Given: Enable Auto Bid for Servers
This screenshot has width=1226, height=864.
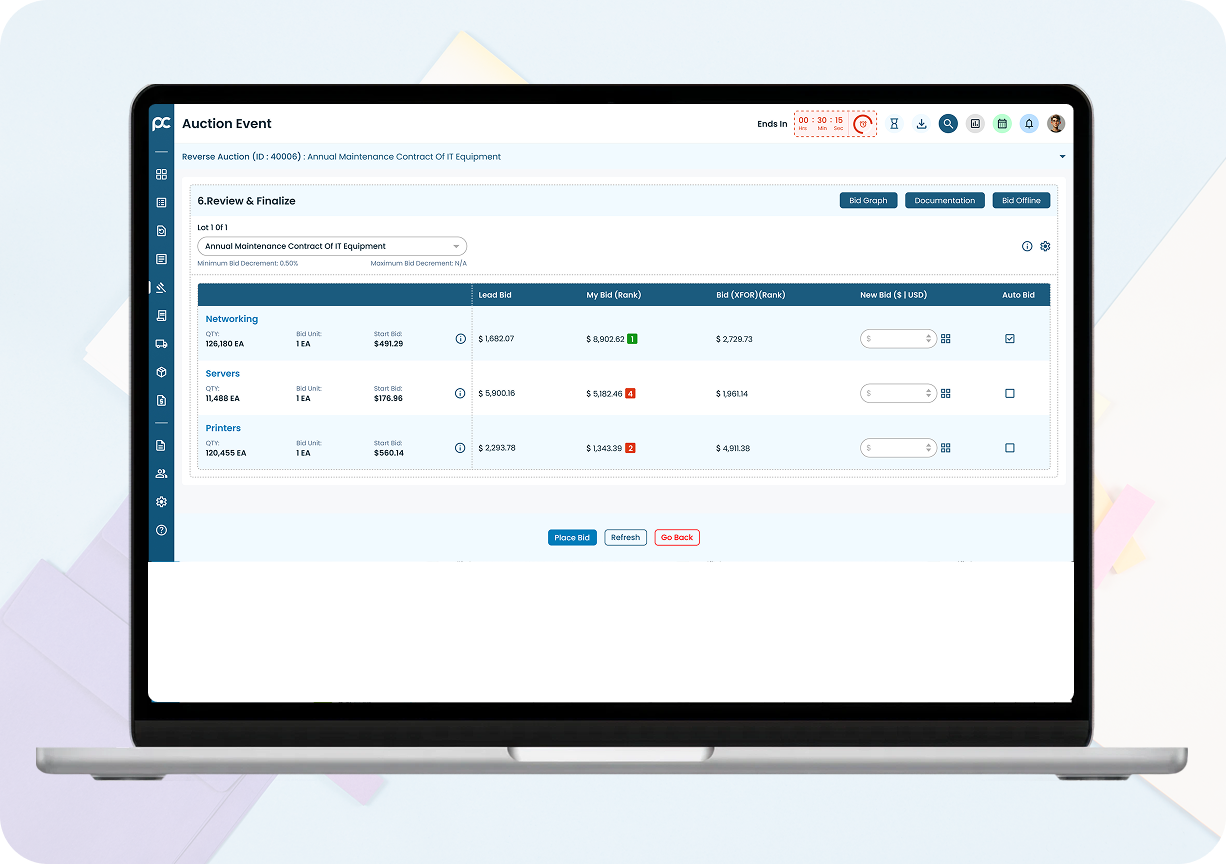Looking at the screenshot, I should click(x=1009, y=394).
